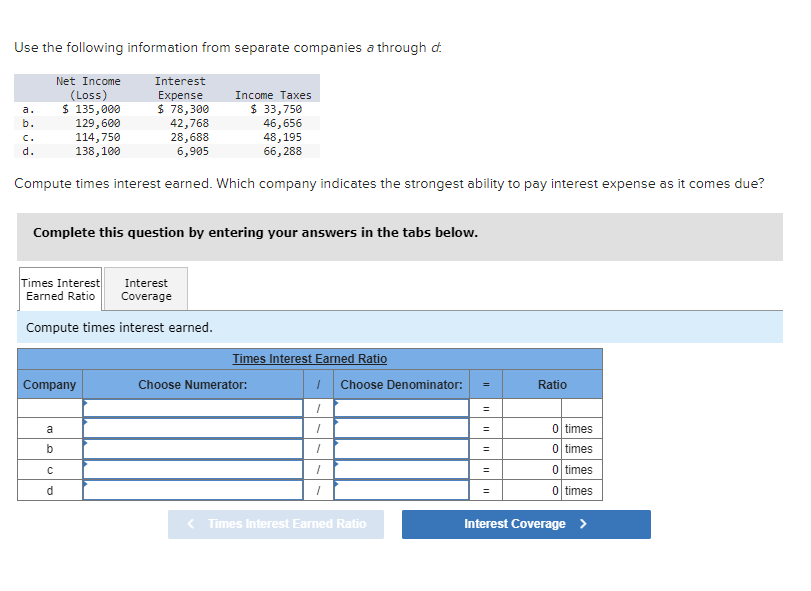
Task: Click income taxes value $ 33,750
Action: coord(276,109)
